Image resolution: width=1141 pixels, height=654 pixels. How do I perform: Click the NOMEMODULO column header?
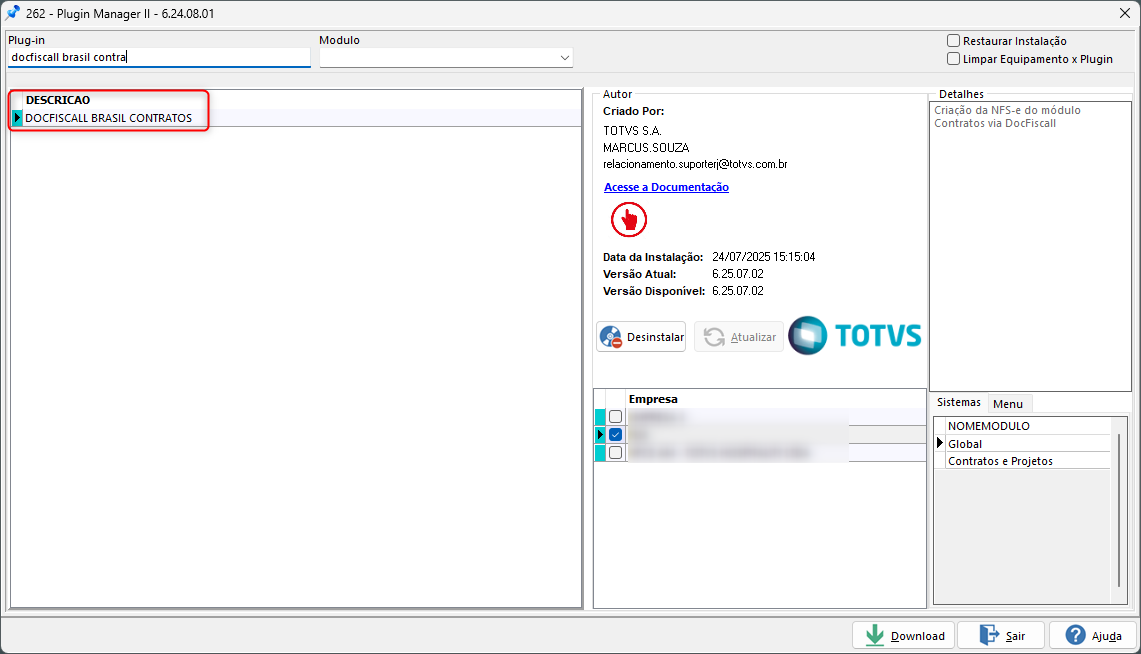pyautogui.click(x=988, y=426)
